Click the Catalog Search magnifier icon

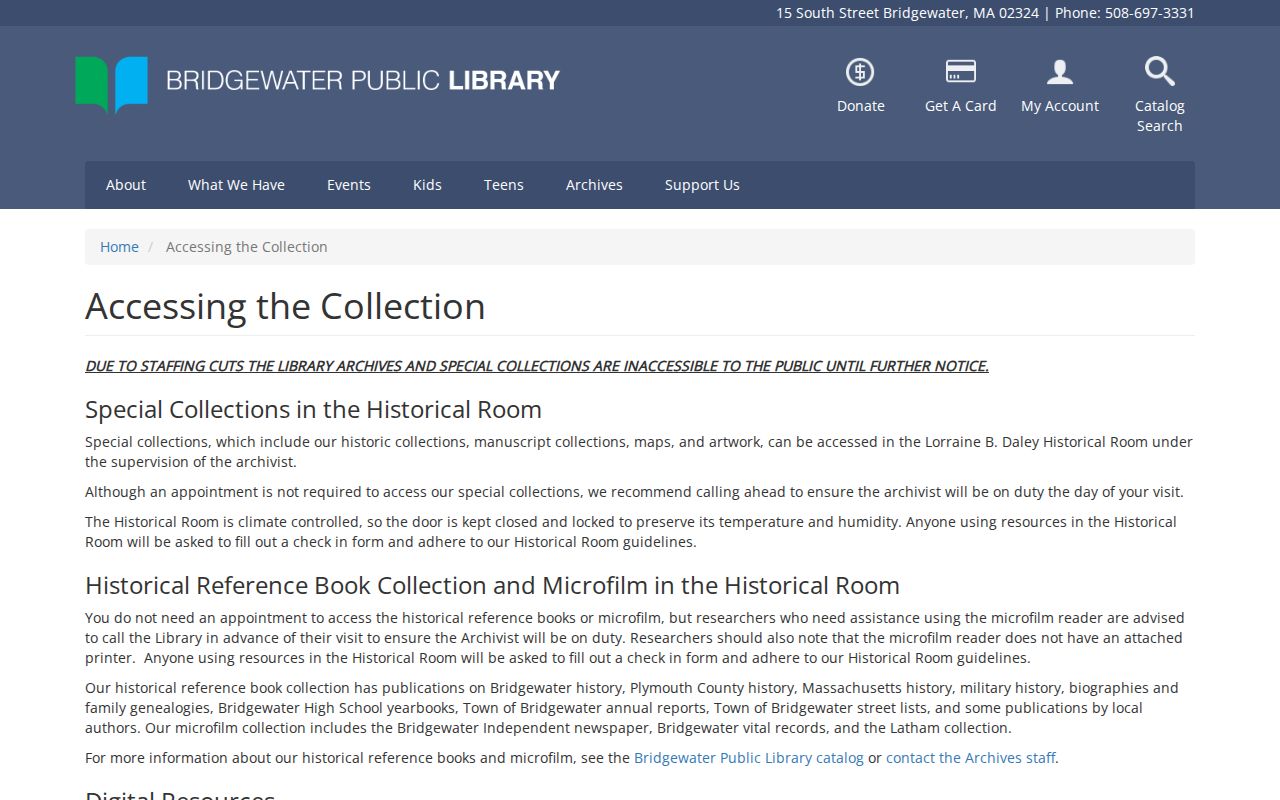point(1160,71)
